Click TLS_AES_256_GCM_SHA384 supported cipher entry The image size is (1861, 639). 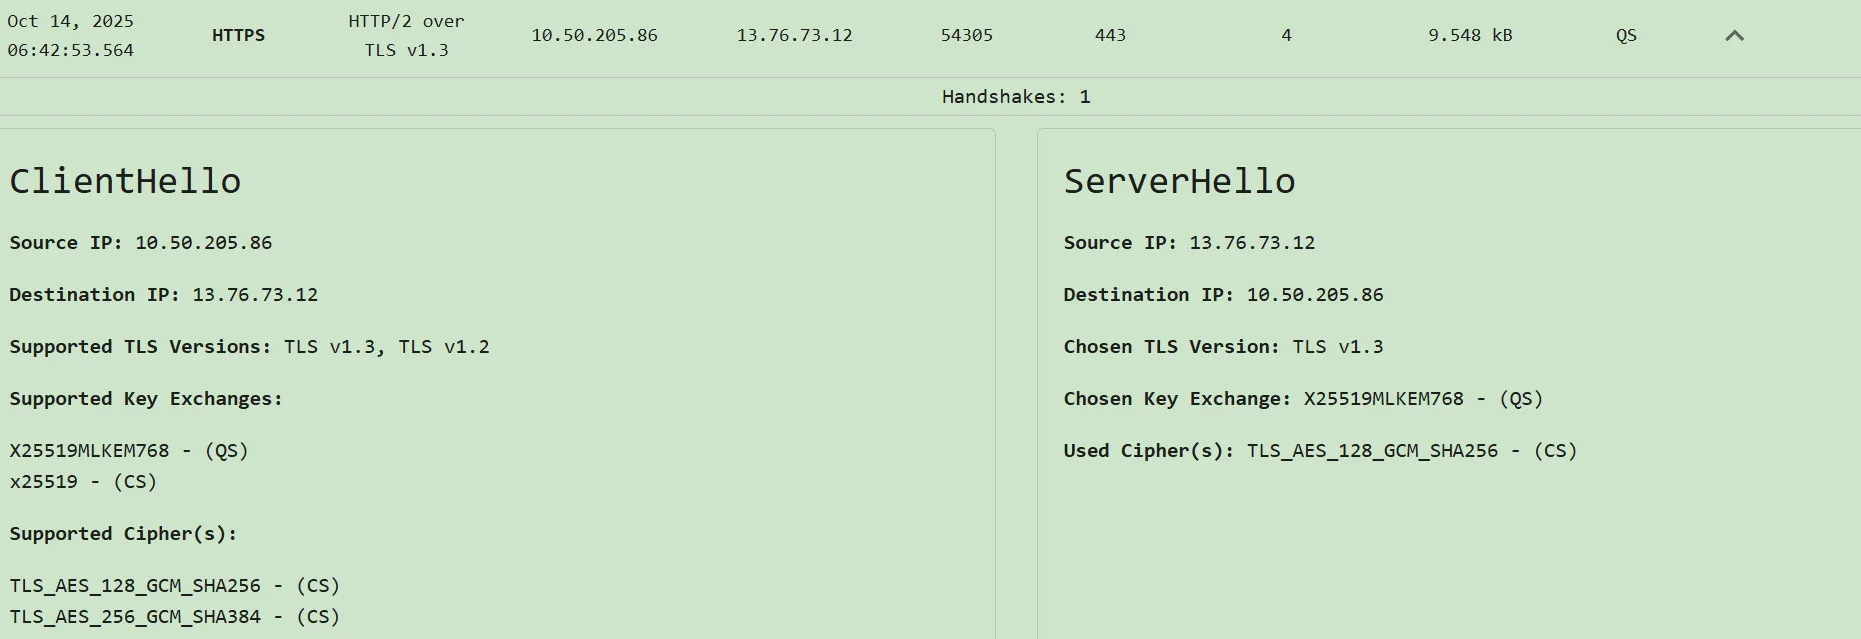pos(175,617)
